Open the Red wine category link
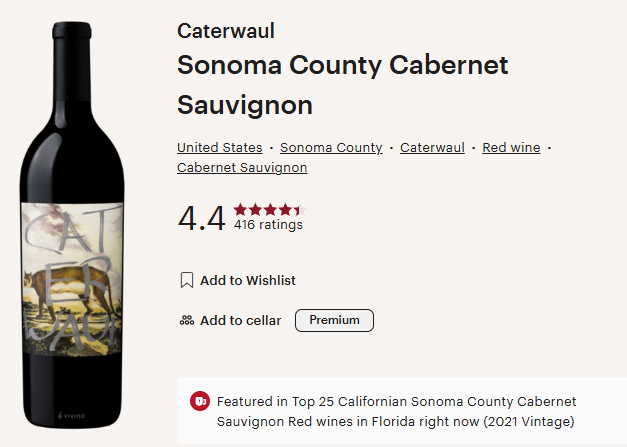 point(511,148)
